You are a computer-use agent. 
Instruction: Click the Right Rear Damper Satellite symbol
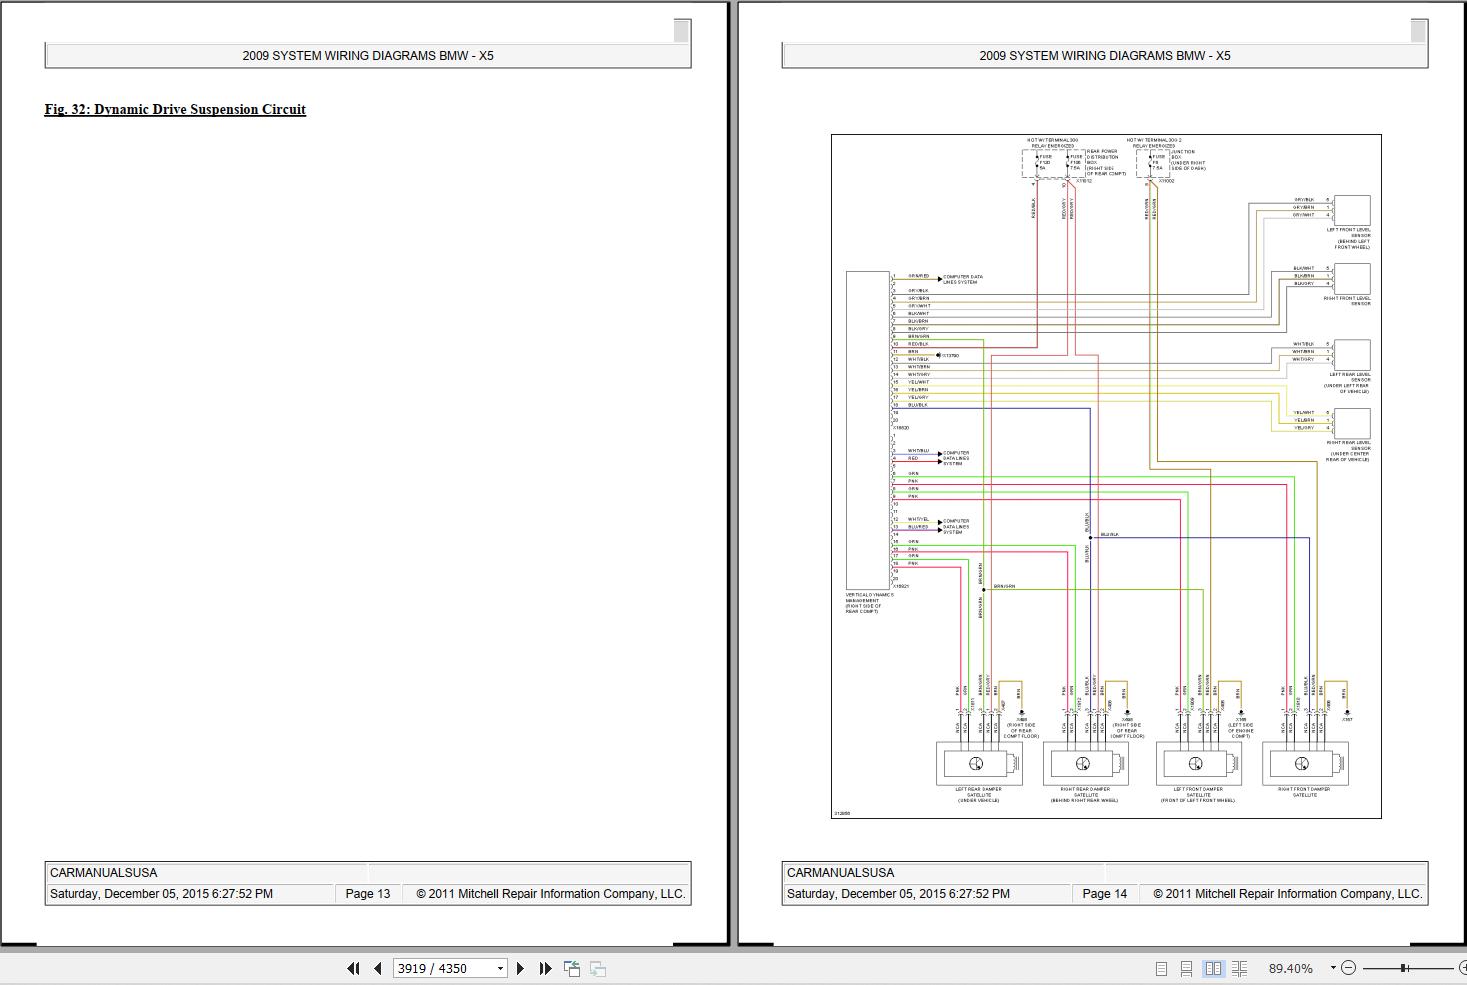click(1086, 764)
